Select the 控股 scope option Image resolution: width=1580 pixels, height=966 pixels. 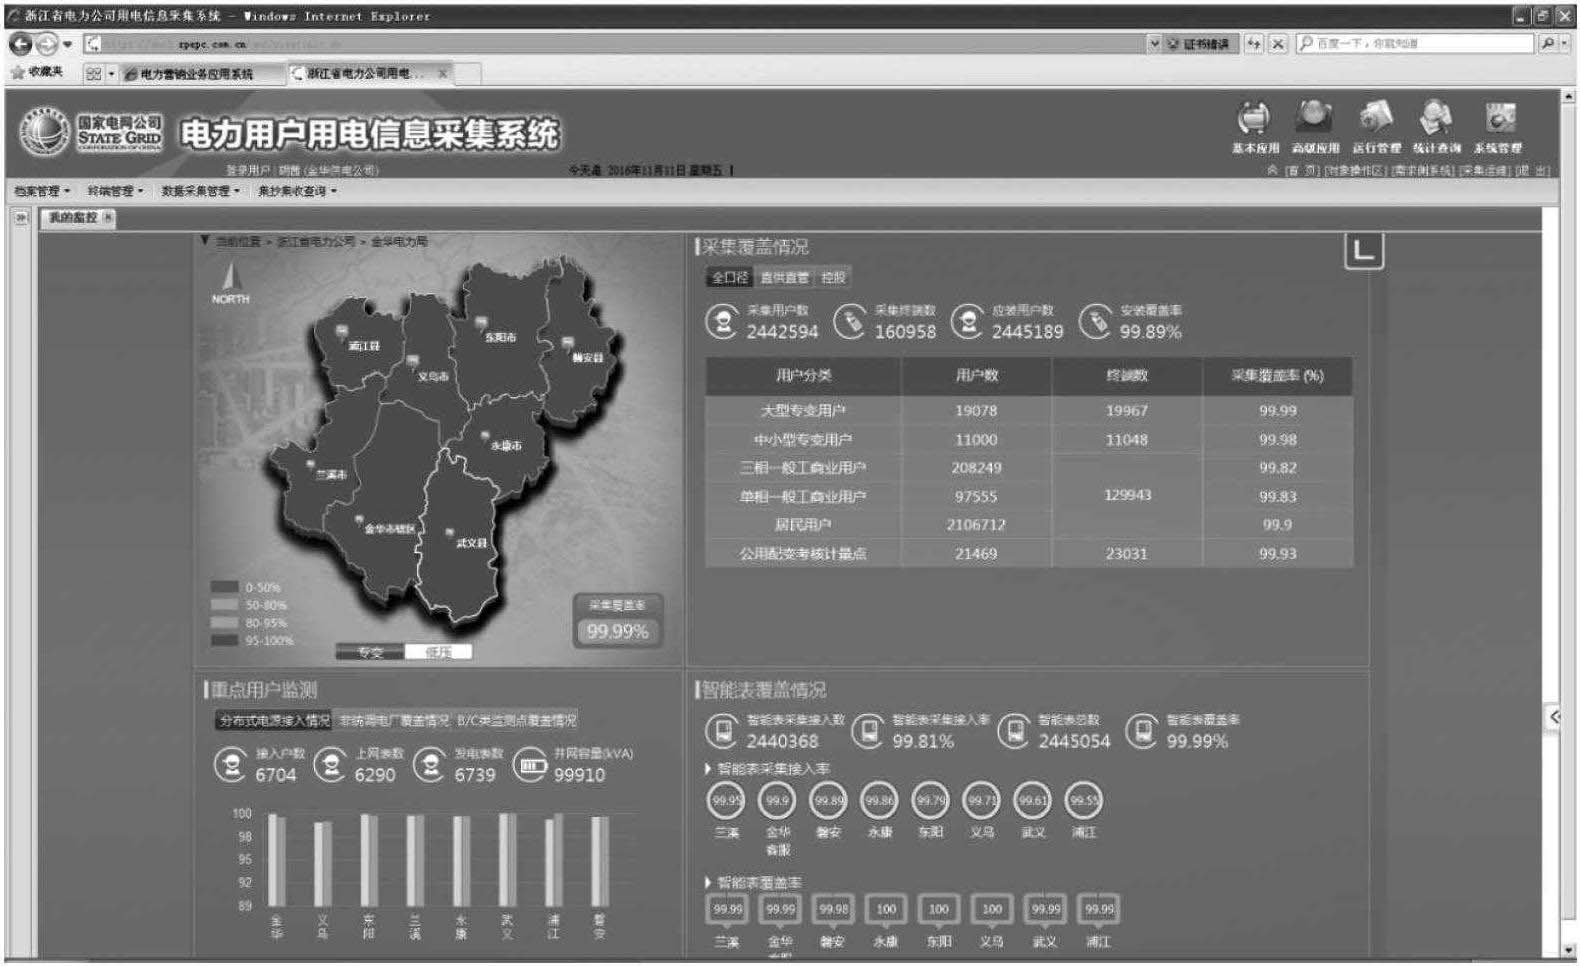pos(832,278)
